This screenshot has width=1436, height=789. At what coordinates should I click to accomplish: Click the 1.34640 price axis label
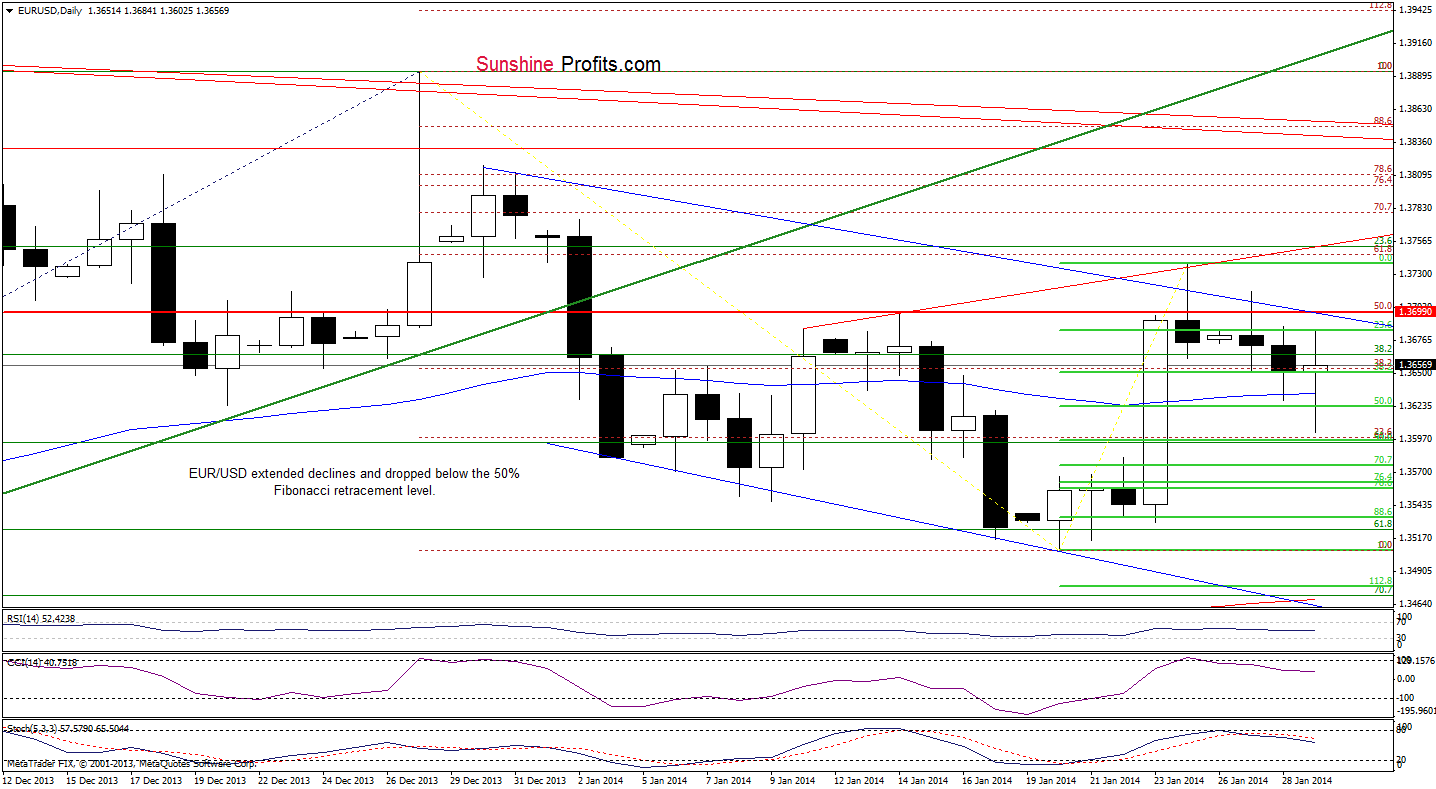coord(1416,604)
